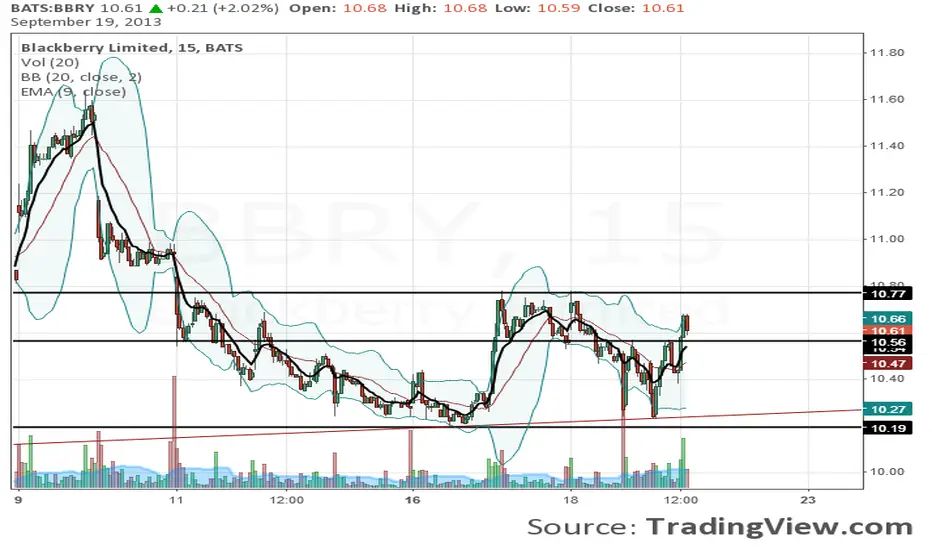
Task: Select the BB (20, close, 2) indicator label
Action: (81, 77)
